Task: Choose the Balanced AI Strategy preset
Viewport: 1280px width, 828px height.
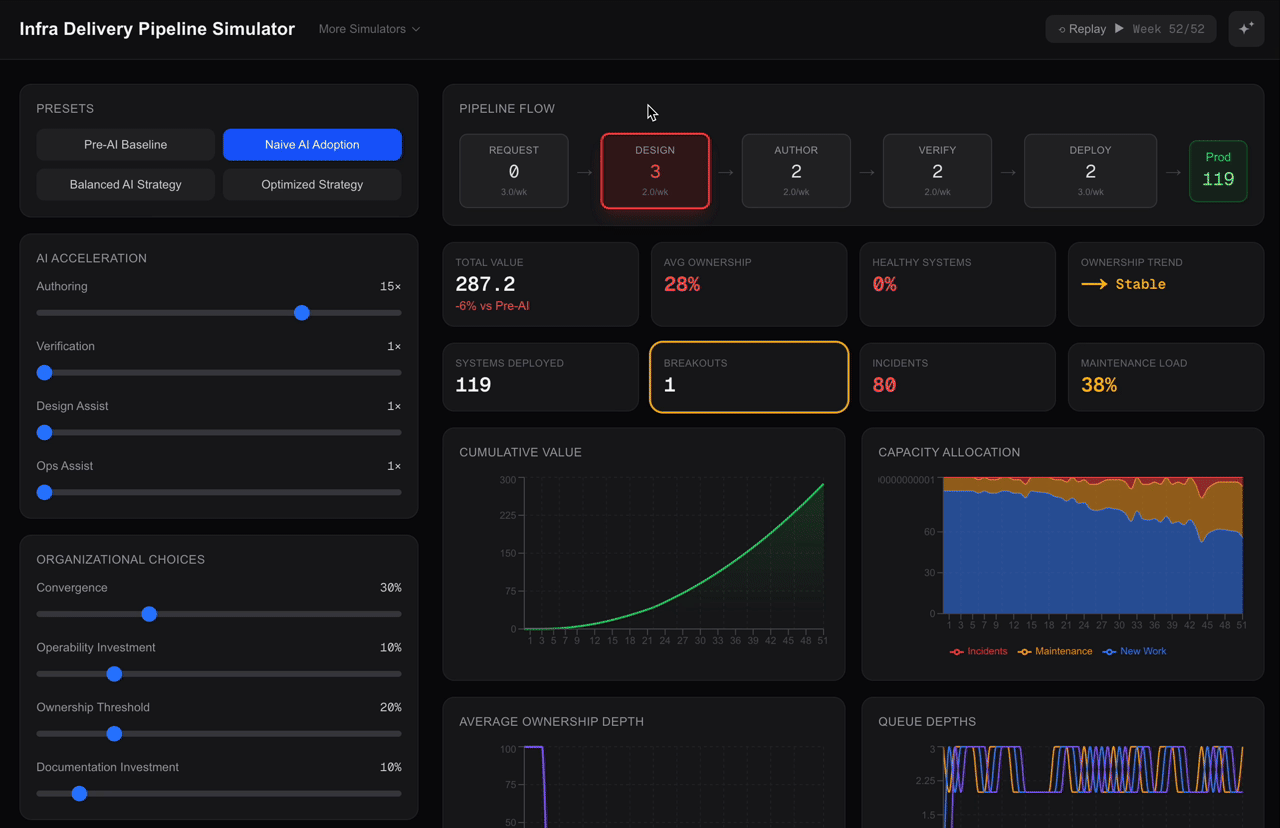Action: click(x=125, y=185)
